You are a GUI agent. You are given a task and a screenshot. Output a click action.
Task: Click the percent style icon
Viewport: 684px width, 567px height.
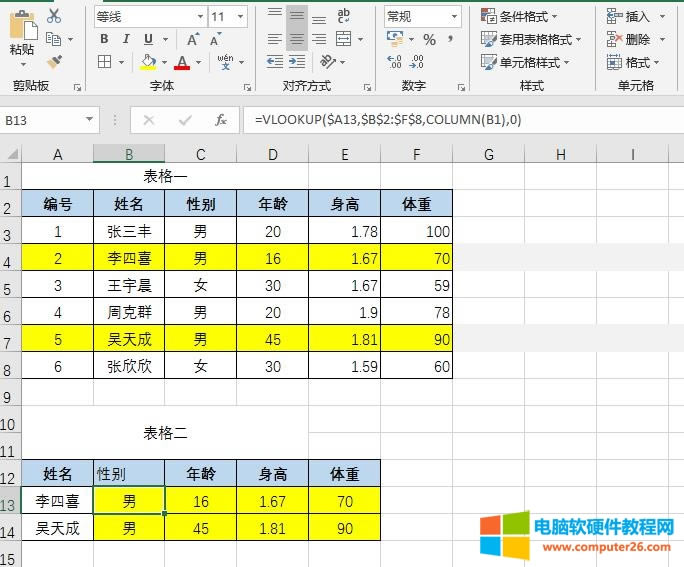[429, 40]
